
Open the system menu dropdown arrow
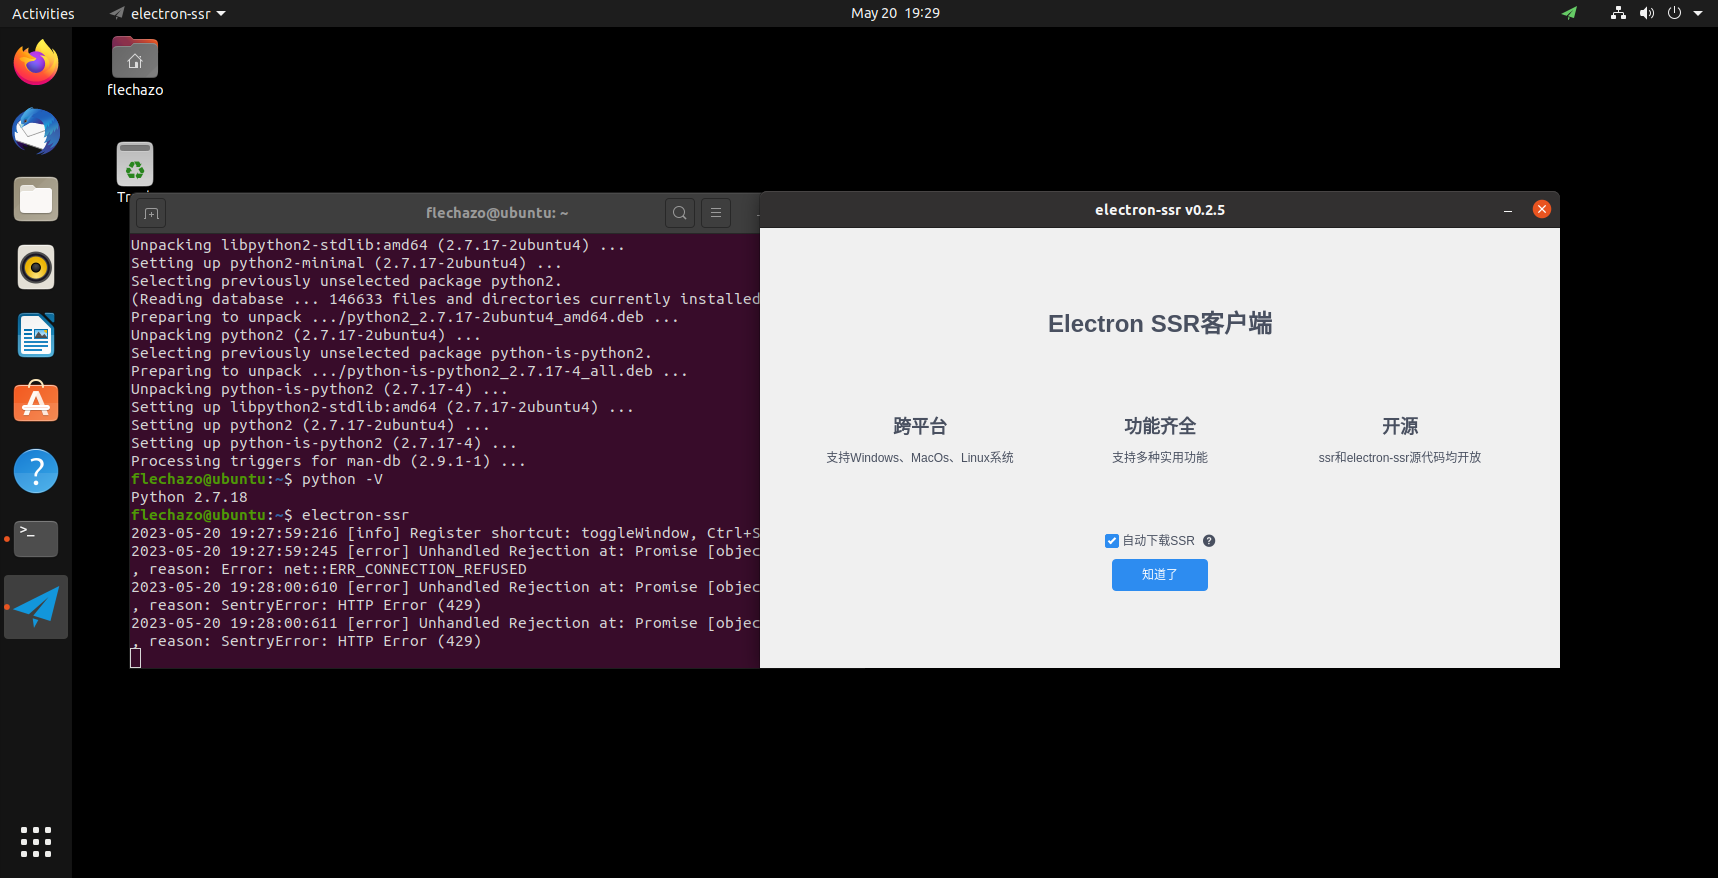[1698, 14]
